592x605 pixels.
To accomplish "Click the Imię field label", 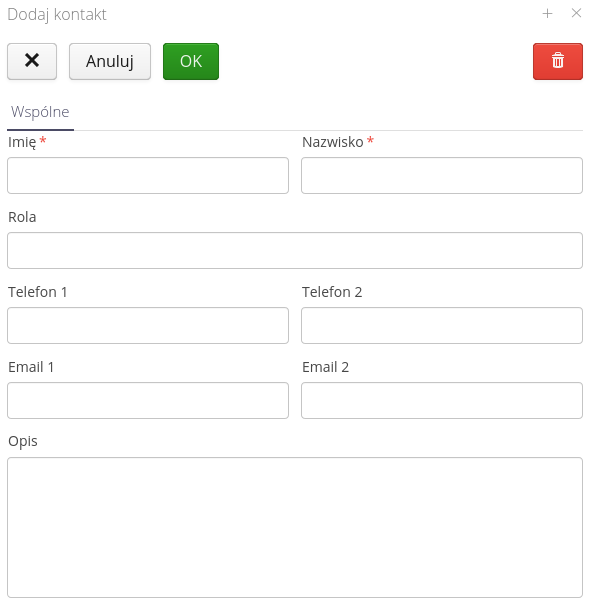I will point(22,142).
